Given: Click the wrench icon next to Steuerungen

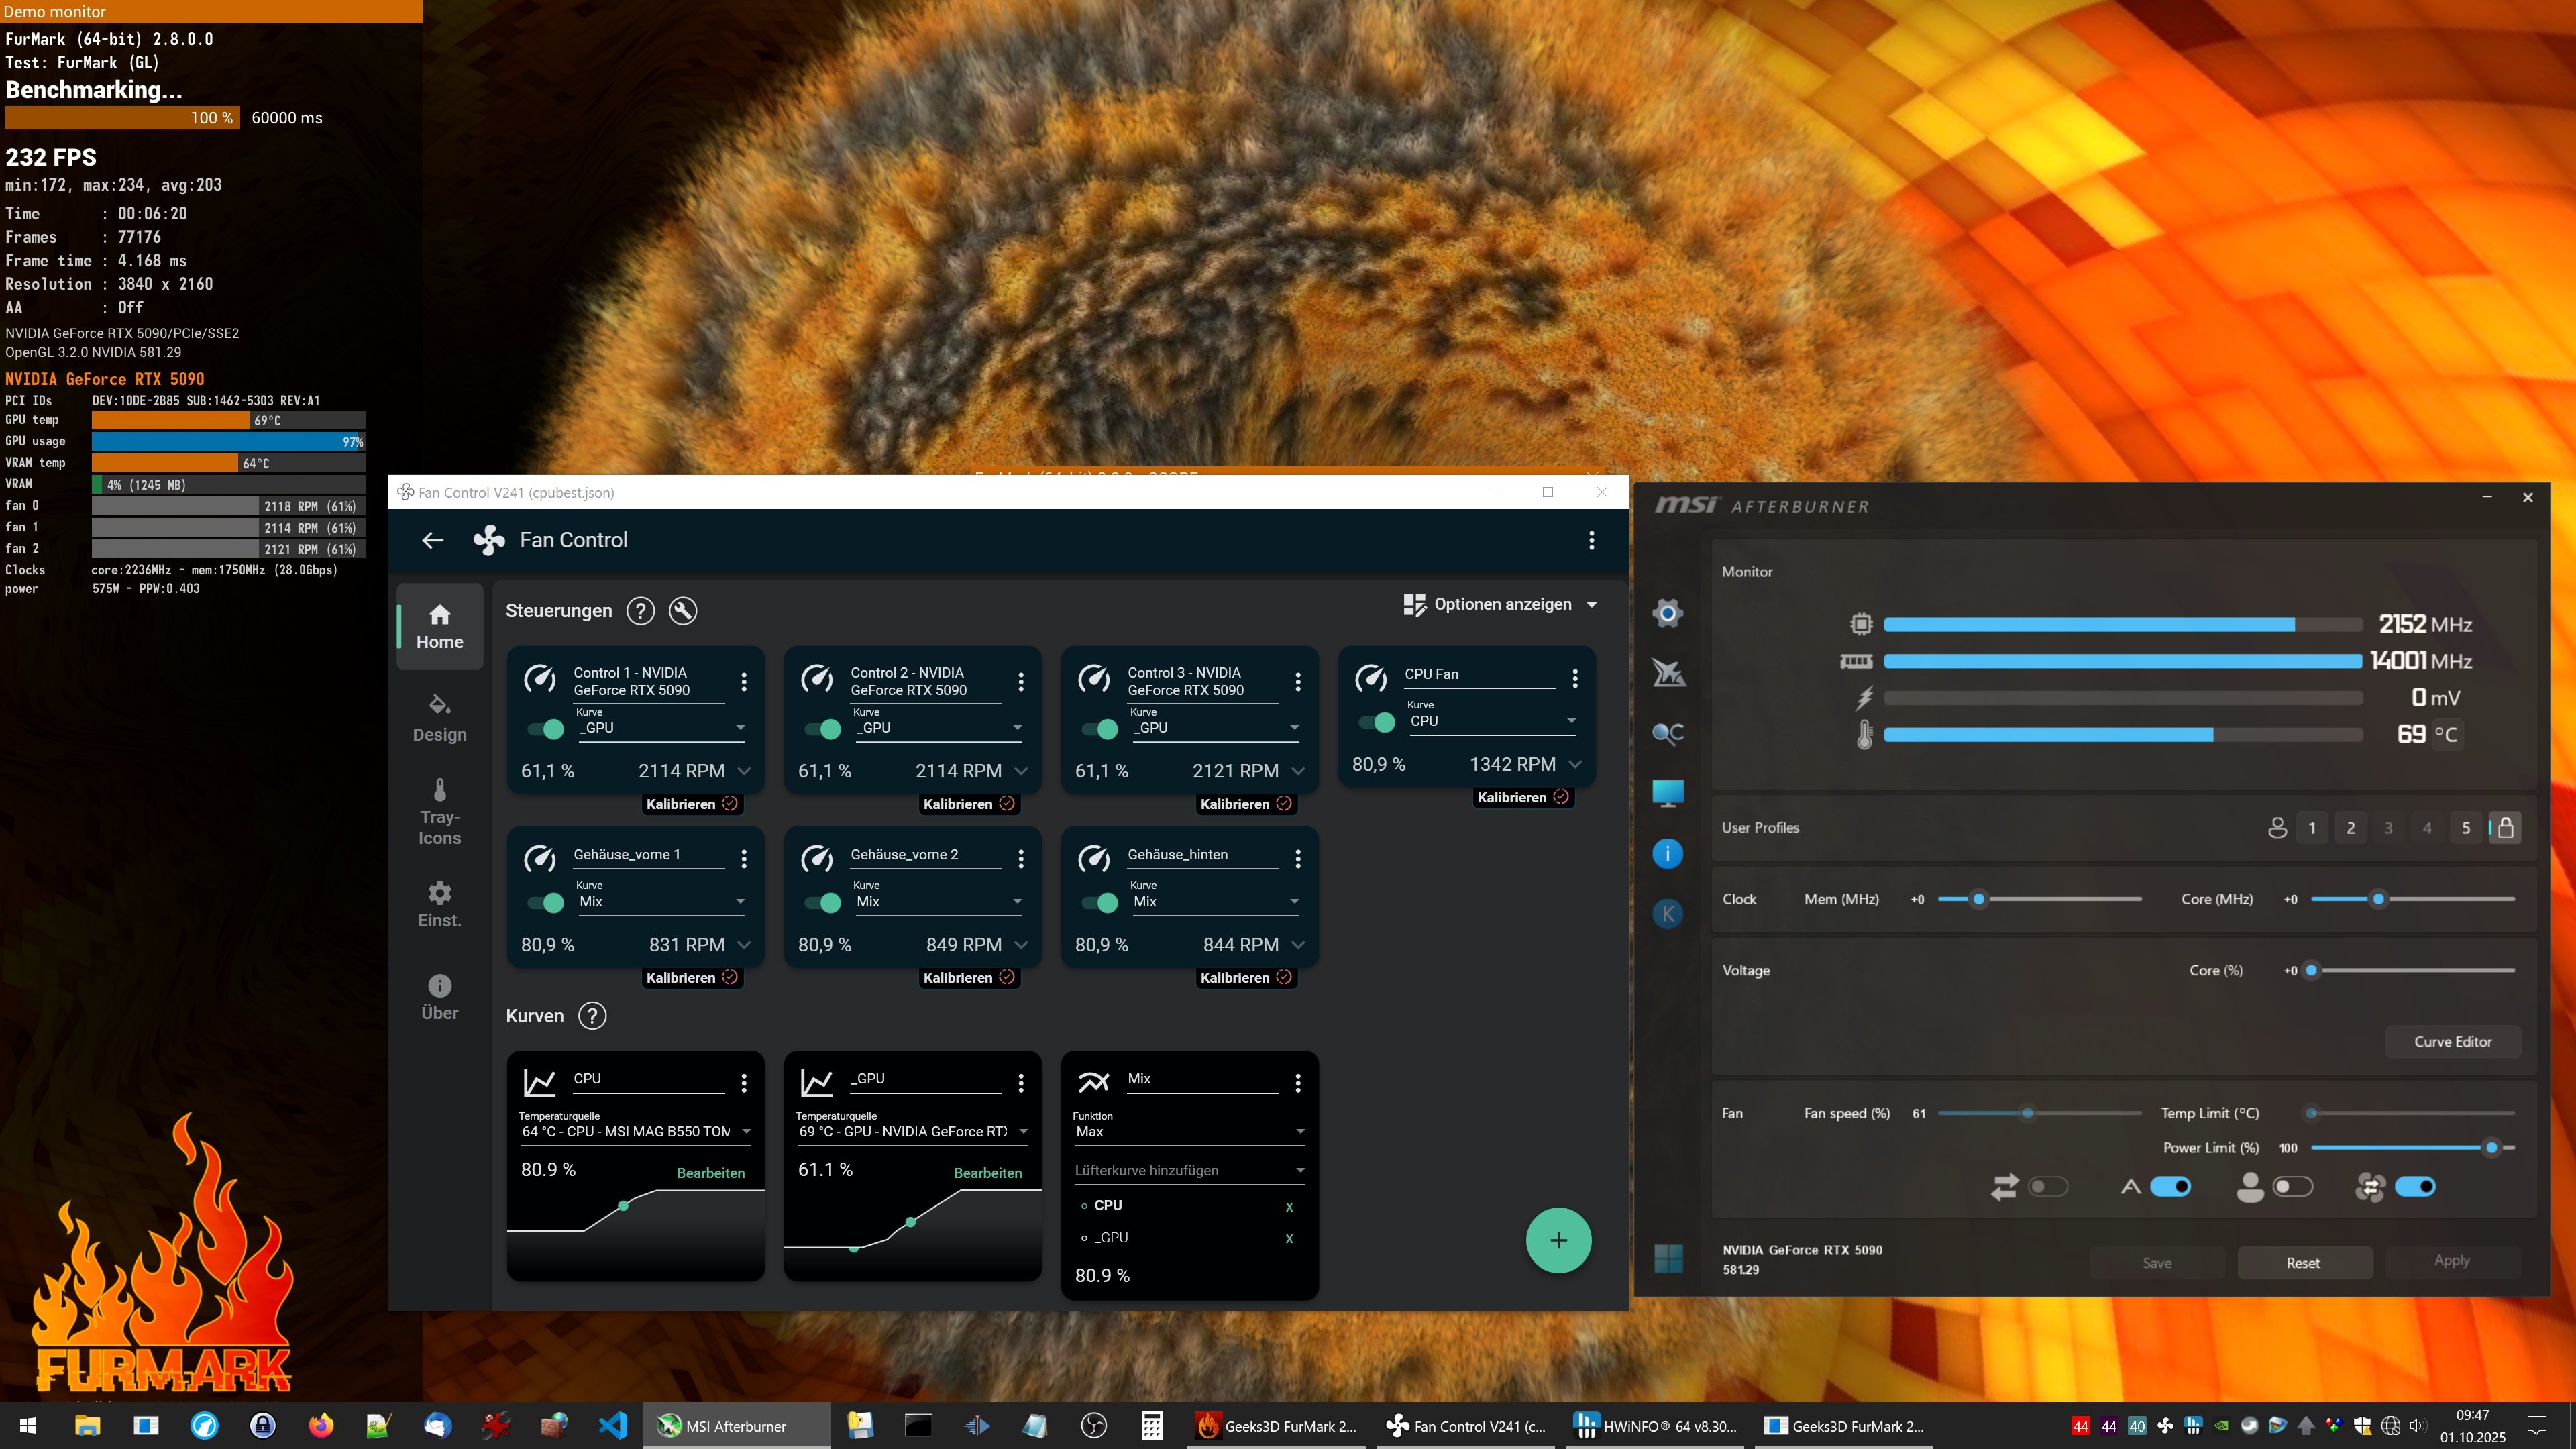Looking at the screenshot, I should (683, 611).
